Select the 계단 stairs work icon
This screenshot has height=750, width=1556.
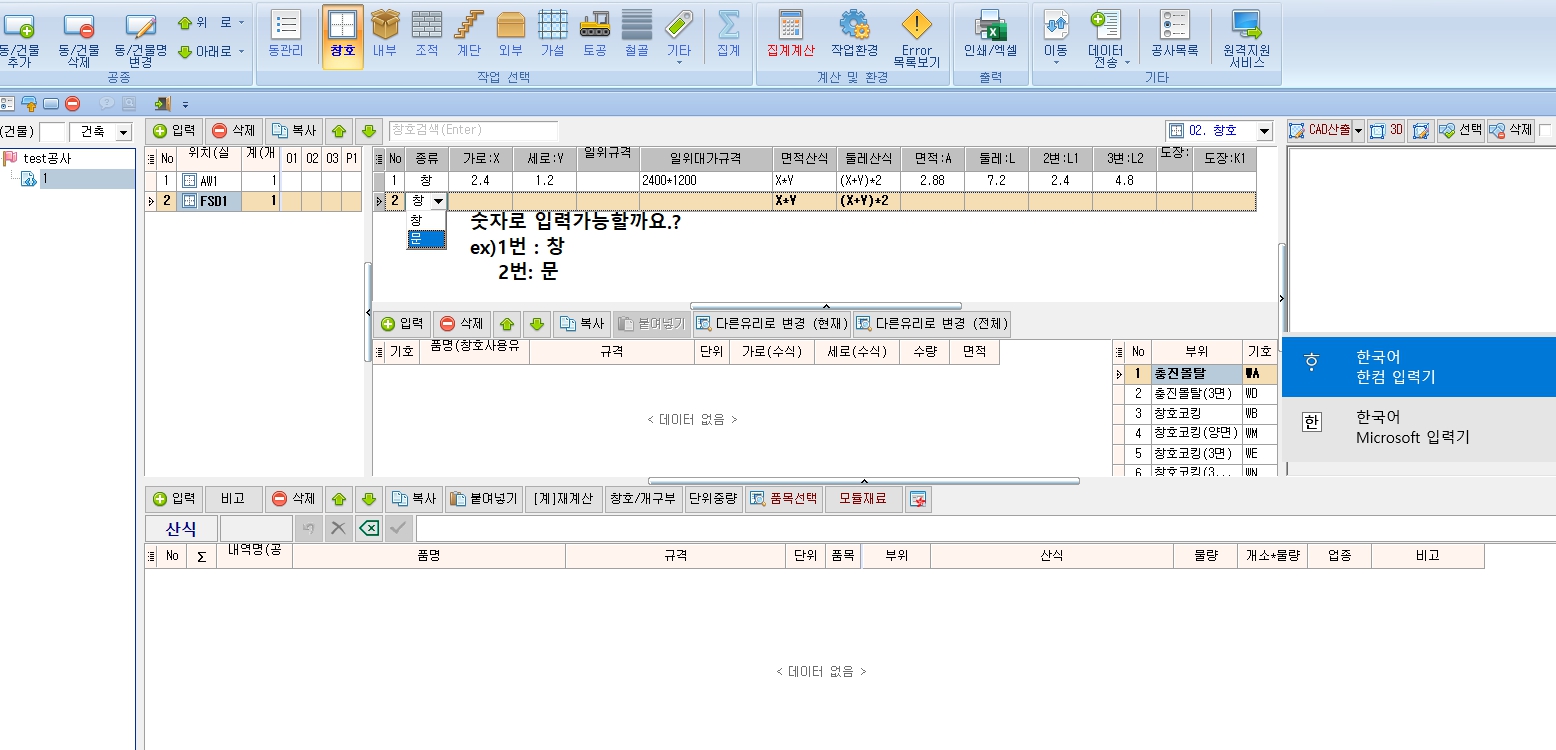coord(468,36)
